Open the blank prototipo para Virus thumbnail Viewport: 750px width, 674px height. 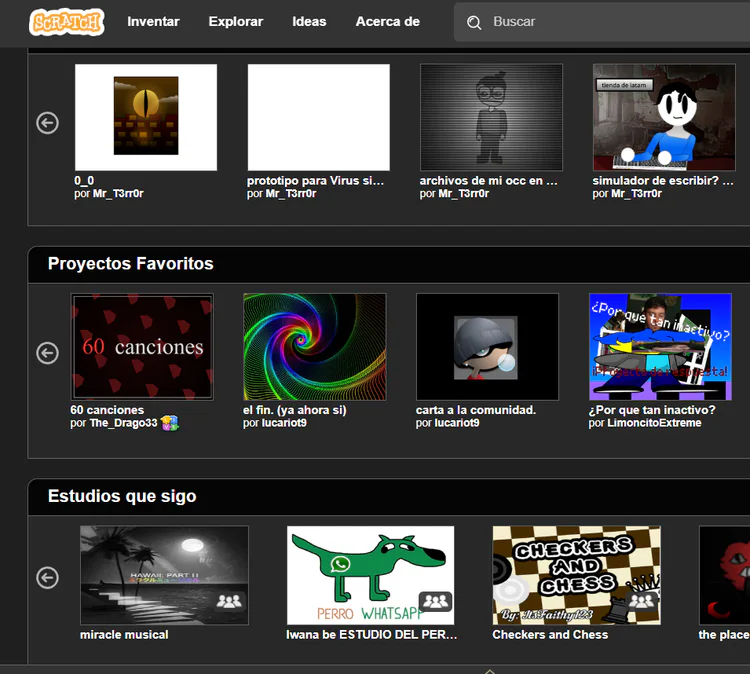pos(319,117)
